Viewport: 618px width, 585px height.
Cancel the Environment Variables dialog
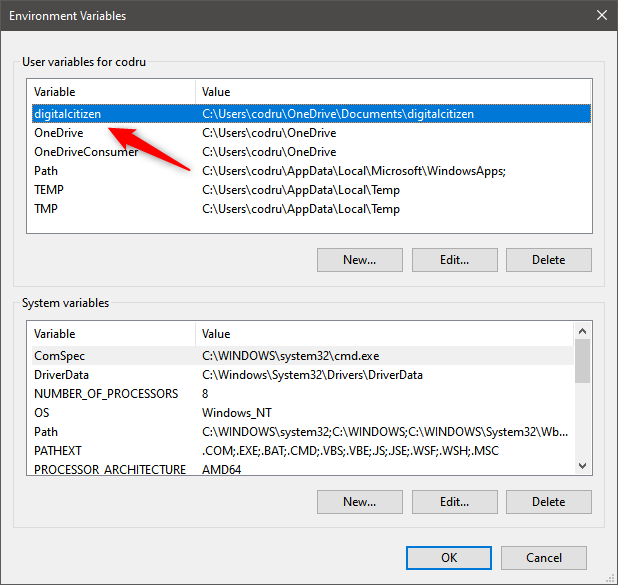543,558
